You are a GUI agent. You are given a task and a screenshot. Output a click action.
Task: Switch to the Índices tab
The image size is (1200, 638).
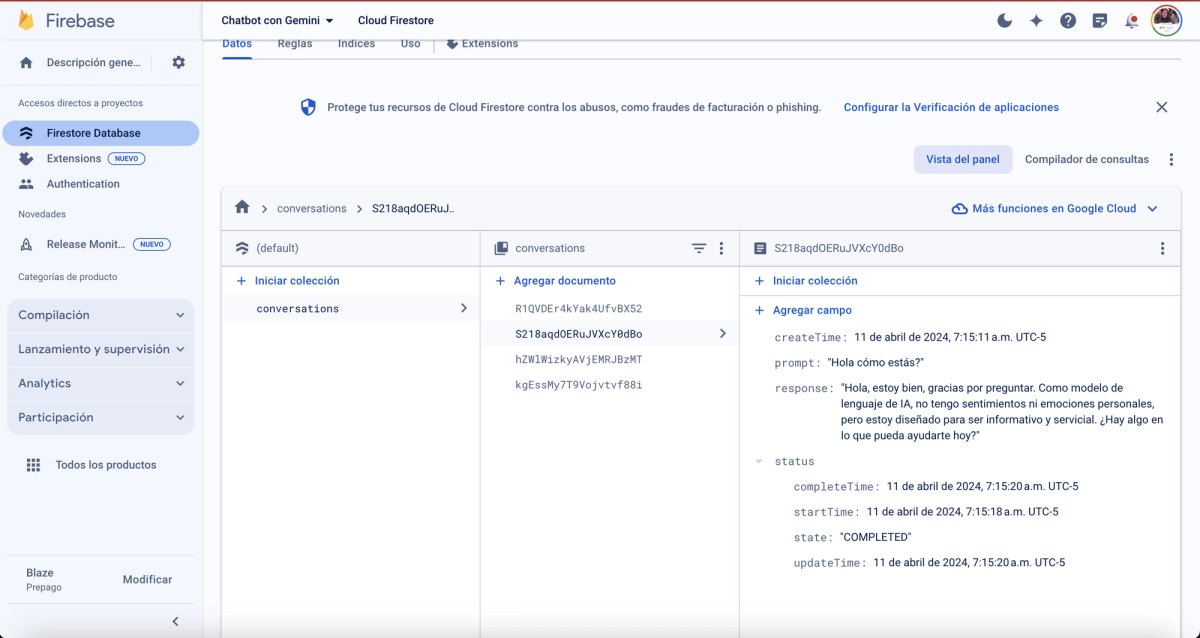coord(357,44)
